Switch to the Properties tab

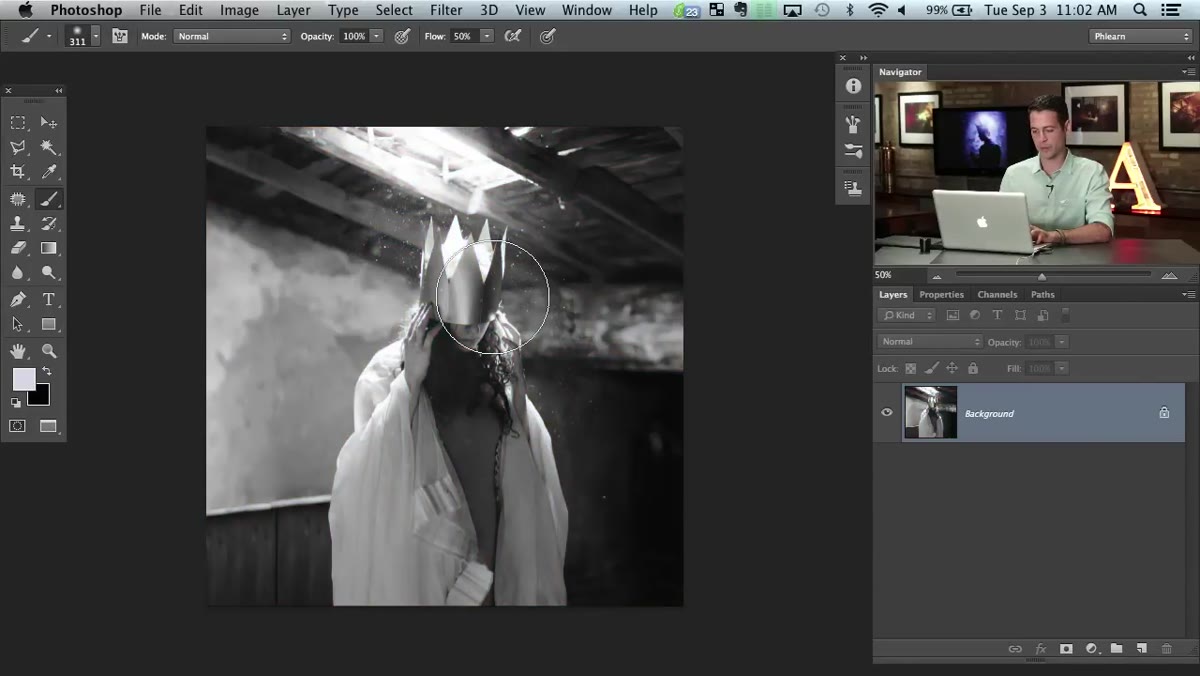(941, 294)
